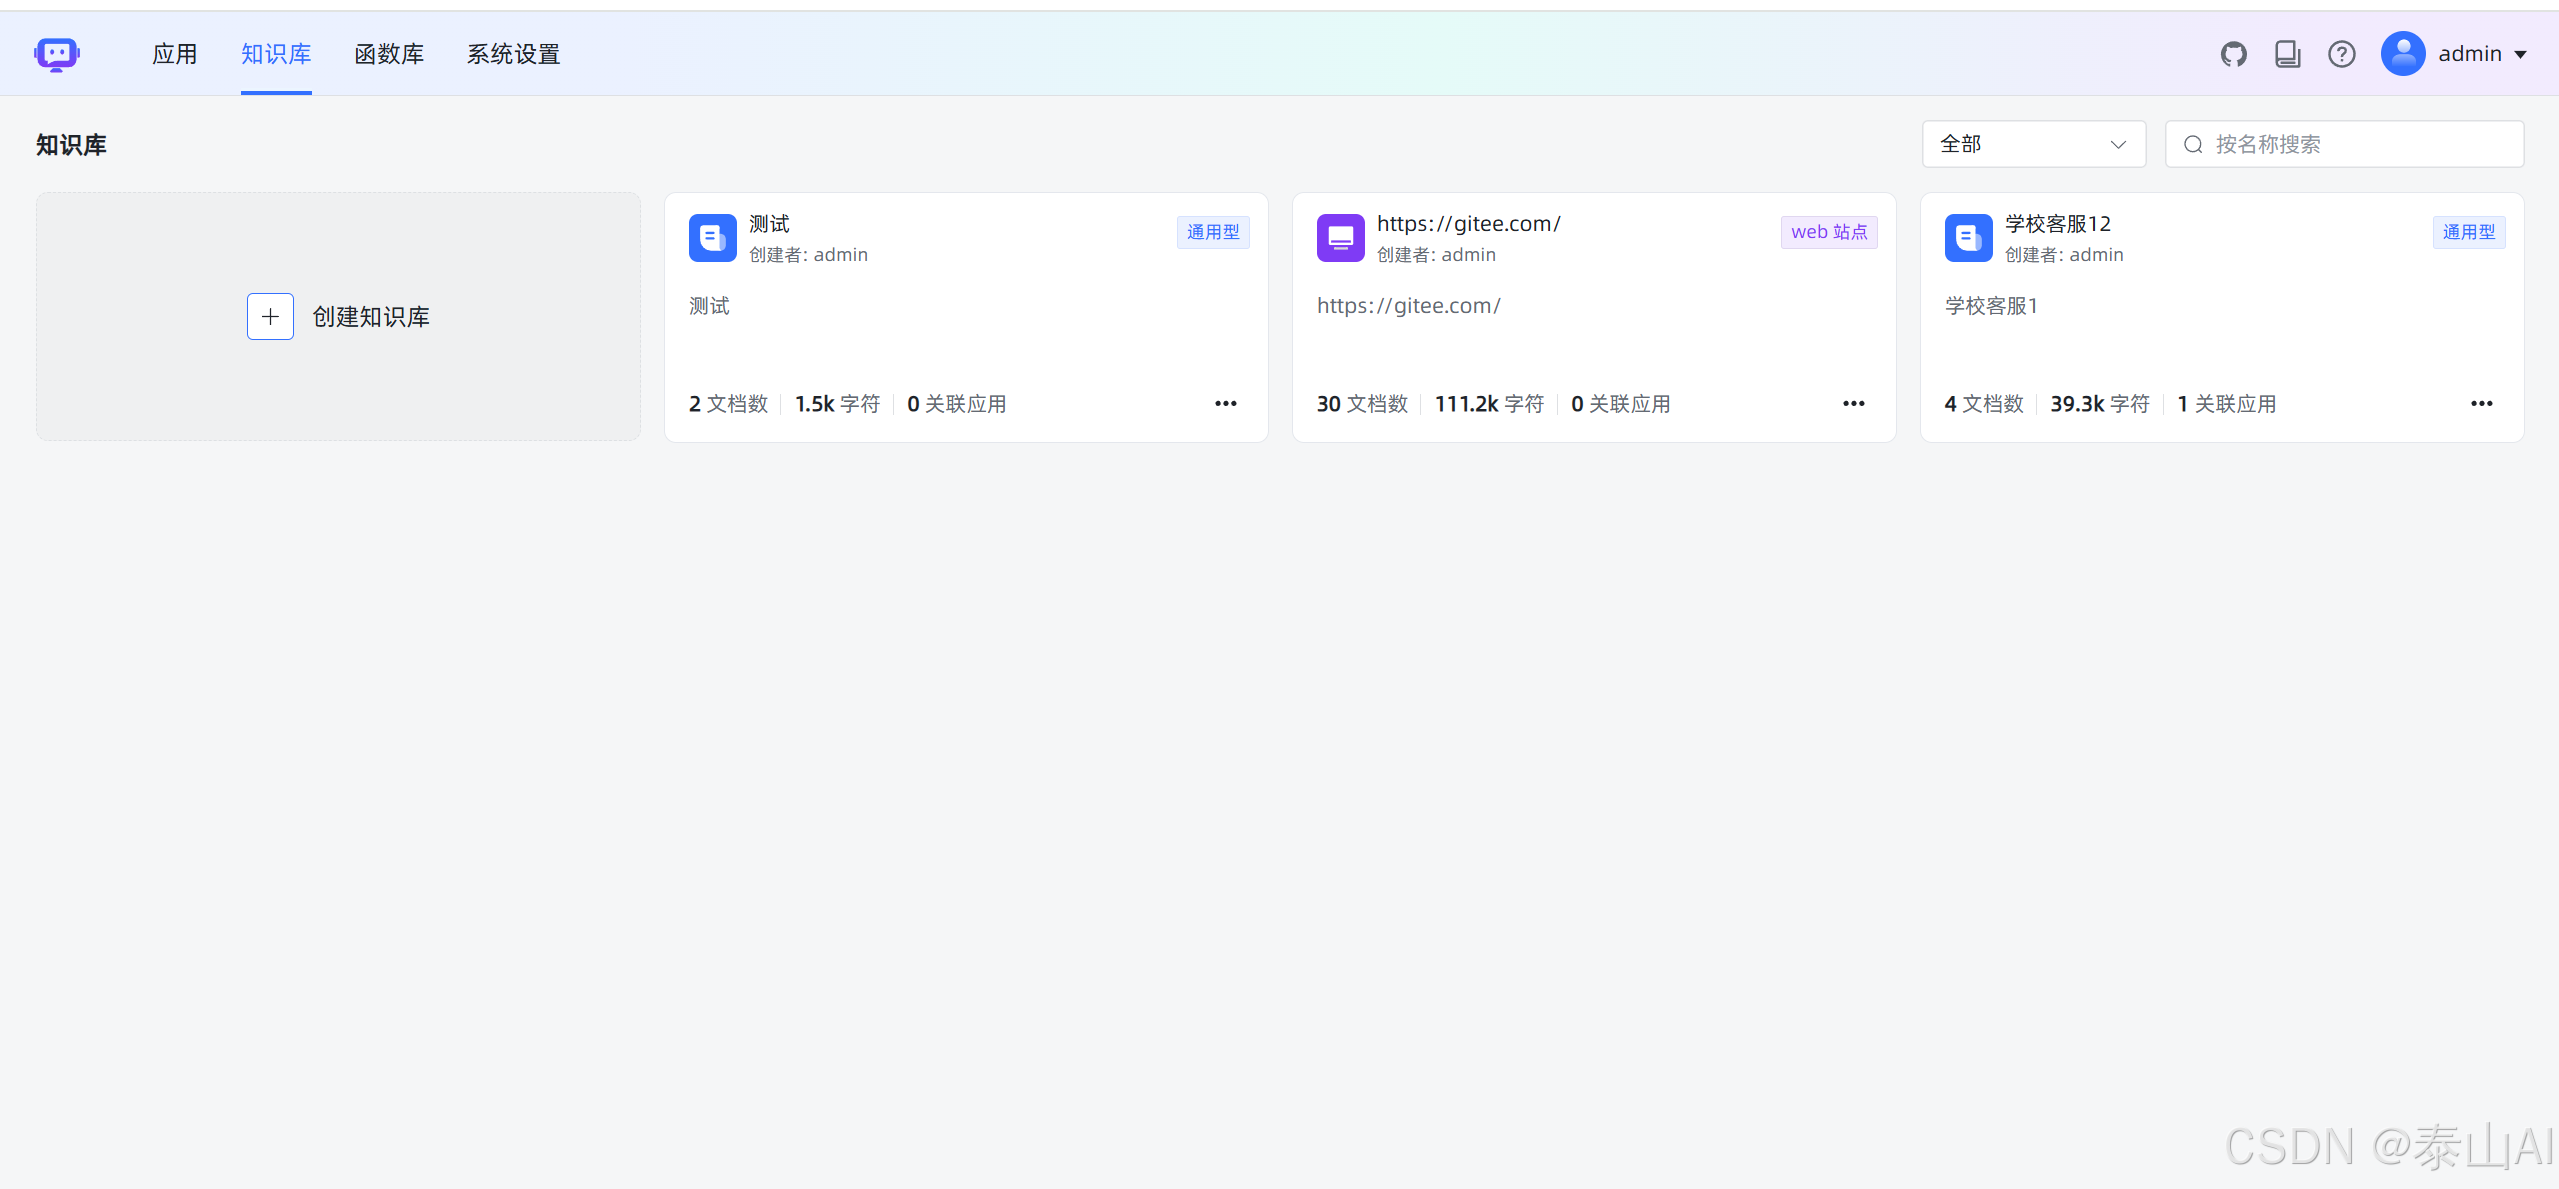The height and width of the screenshot is (1189, 2559).
Task: Click the admin user avatar
Action: coord(2402,54)
